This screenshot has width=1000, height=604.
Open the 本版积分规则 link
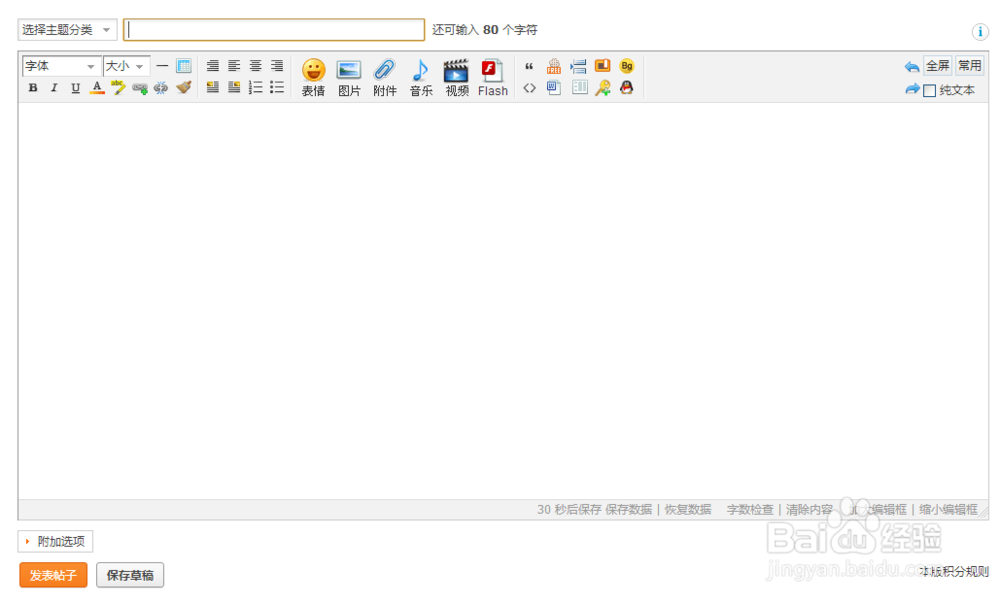(954, 571)
